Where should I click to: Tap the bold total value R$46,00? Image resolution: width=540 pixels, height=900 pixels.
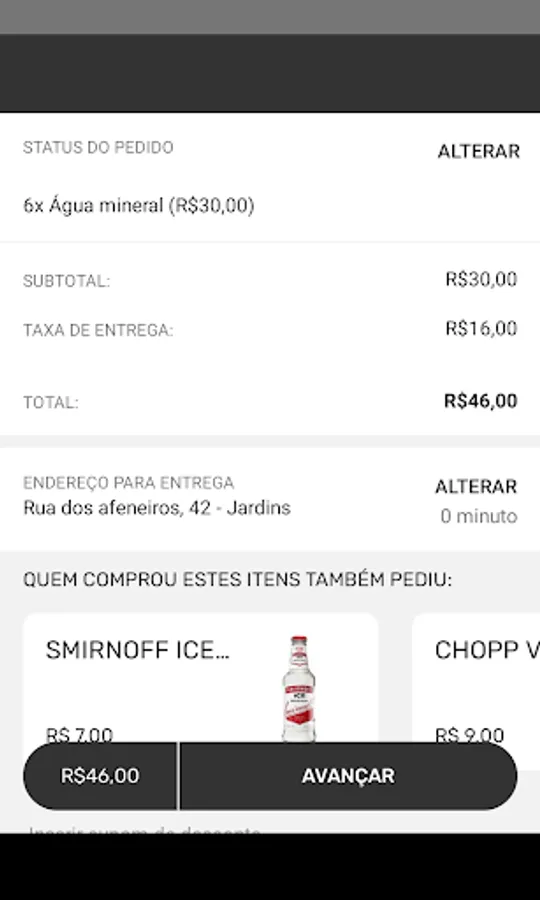tap(481, 401)
